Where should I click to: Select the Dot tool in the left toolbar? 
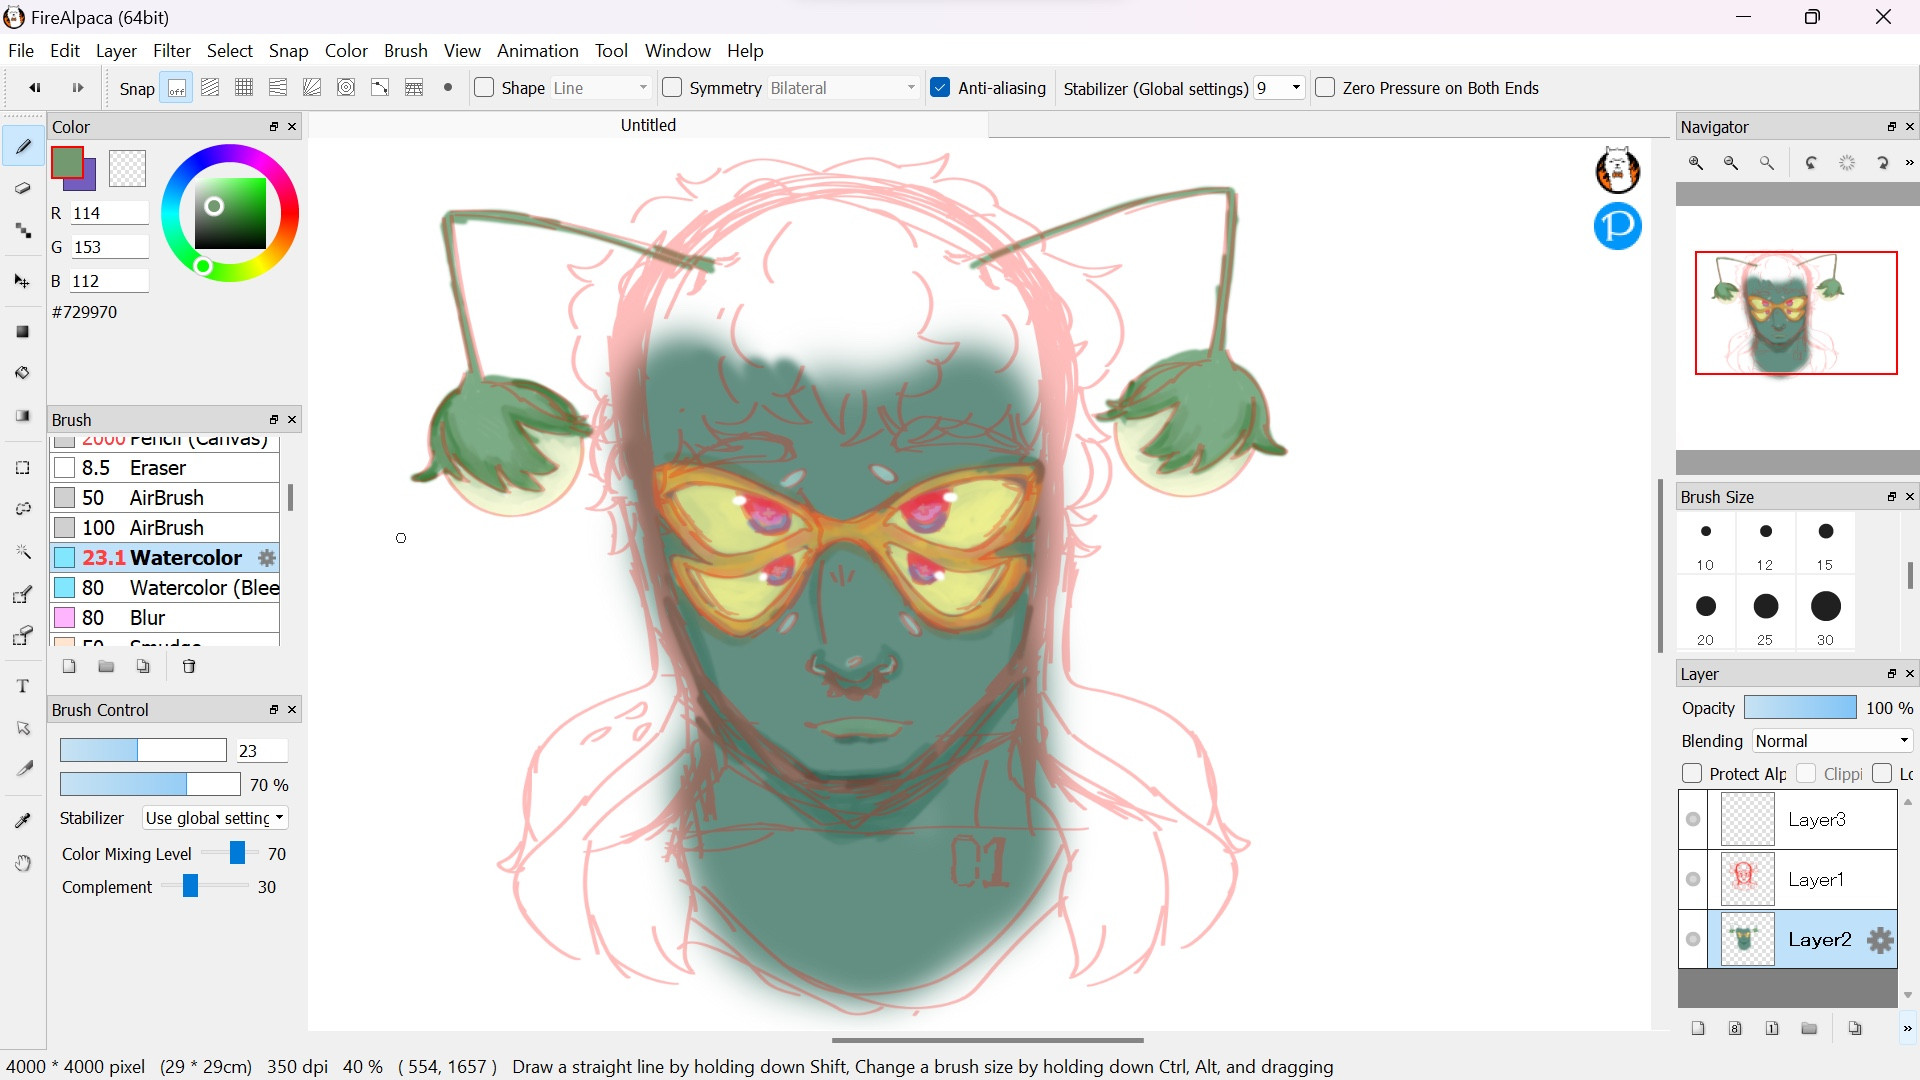(x=23, y=231)
